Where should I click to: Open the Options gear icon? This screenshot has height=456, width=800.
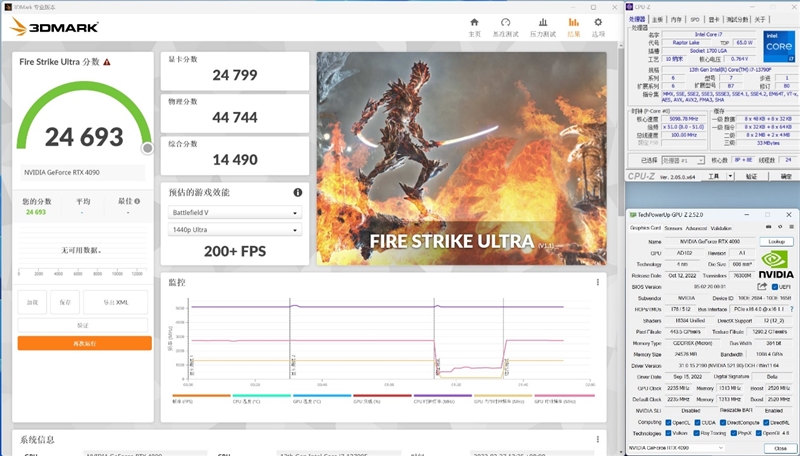click(x=598, y=22)
